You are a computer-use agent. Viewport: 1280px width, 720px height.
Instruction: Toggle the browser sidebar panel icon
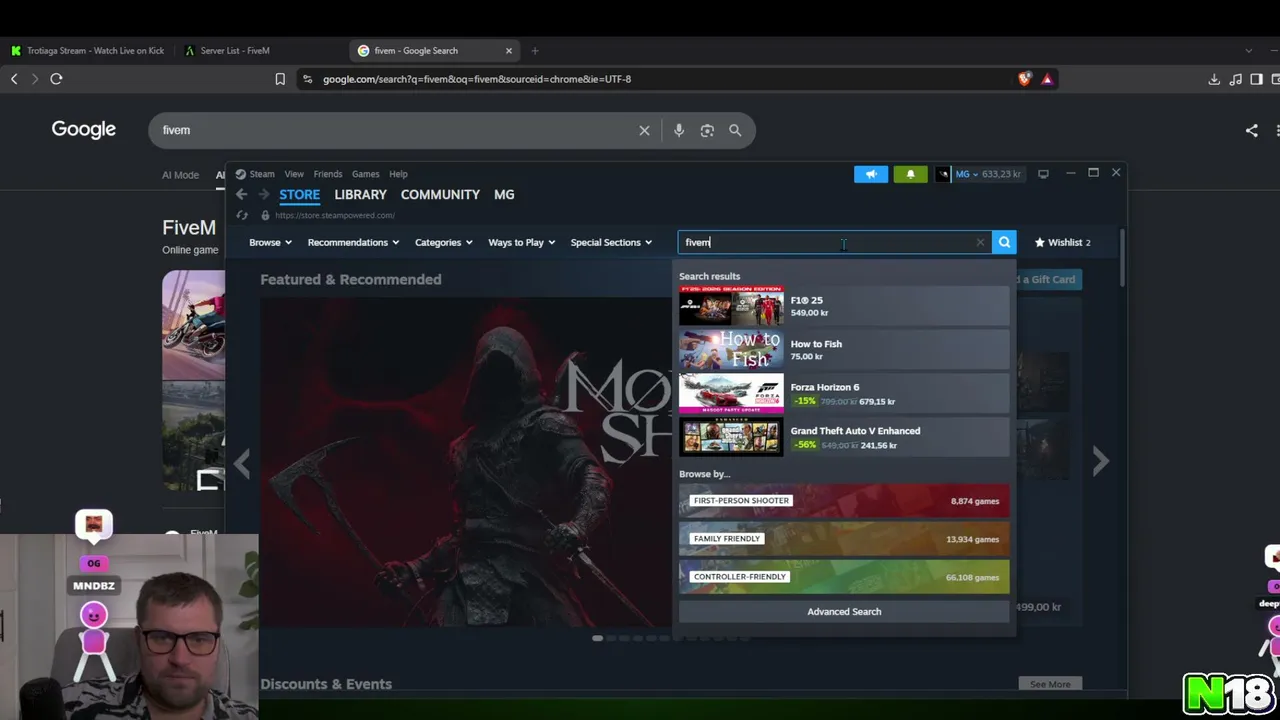coord(1257,79)
